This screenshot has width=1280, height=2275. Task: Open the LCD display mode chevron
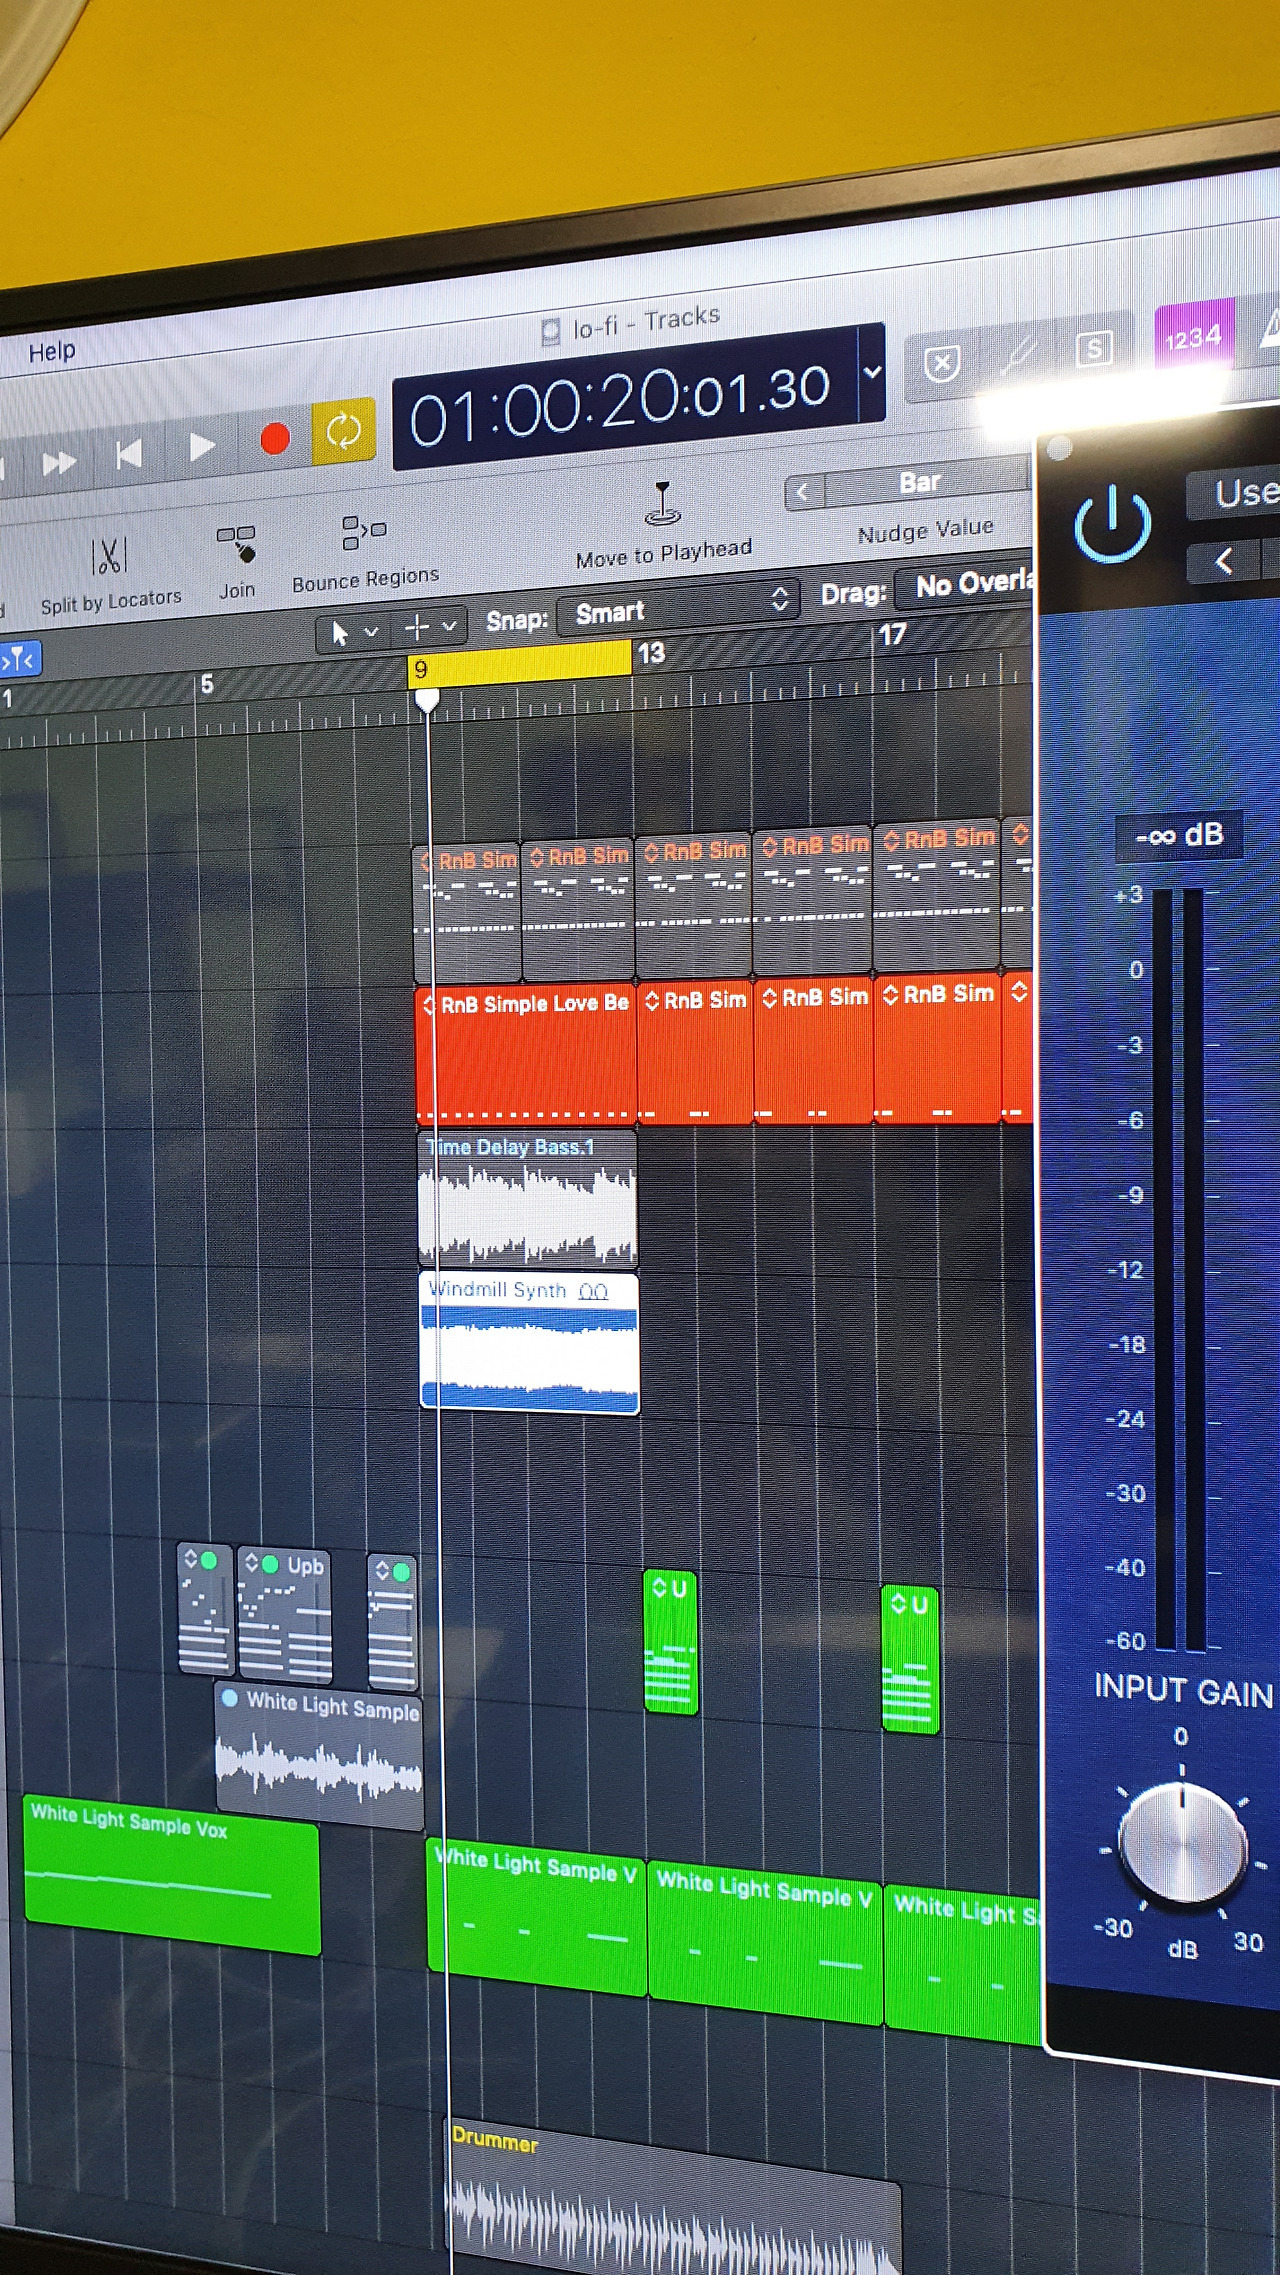coord(872,372)
